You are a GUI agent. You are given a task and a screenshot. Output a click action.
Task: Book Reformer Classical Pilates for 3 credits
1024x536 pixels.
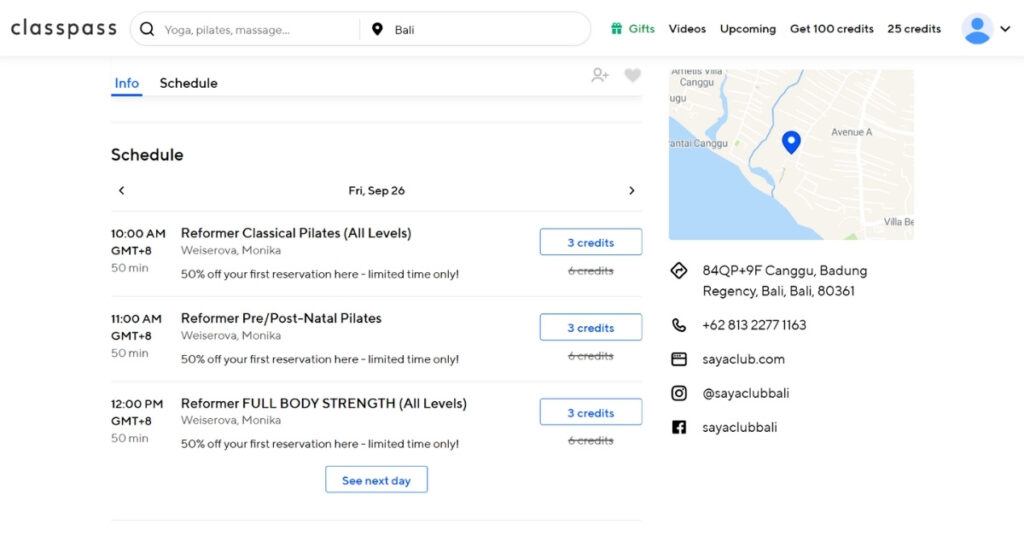[x=590, y=242]
